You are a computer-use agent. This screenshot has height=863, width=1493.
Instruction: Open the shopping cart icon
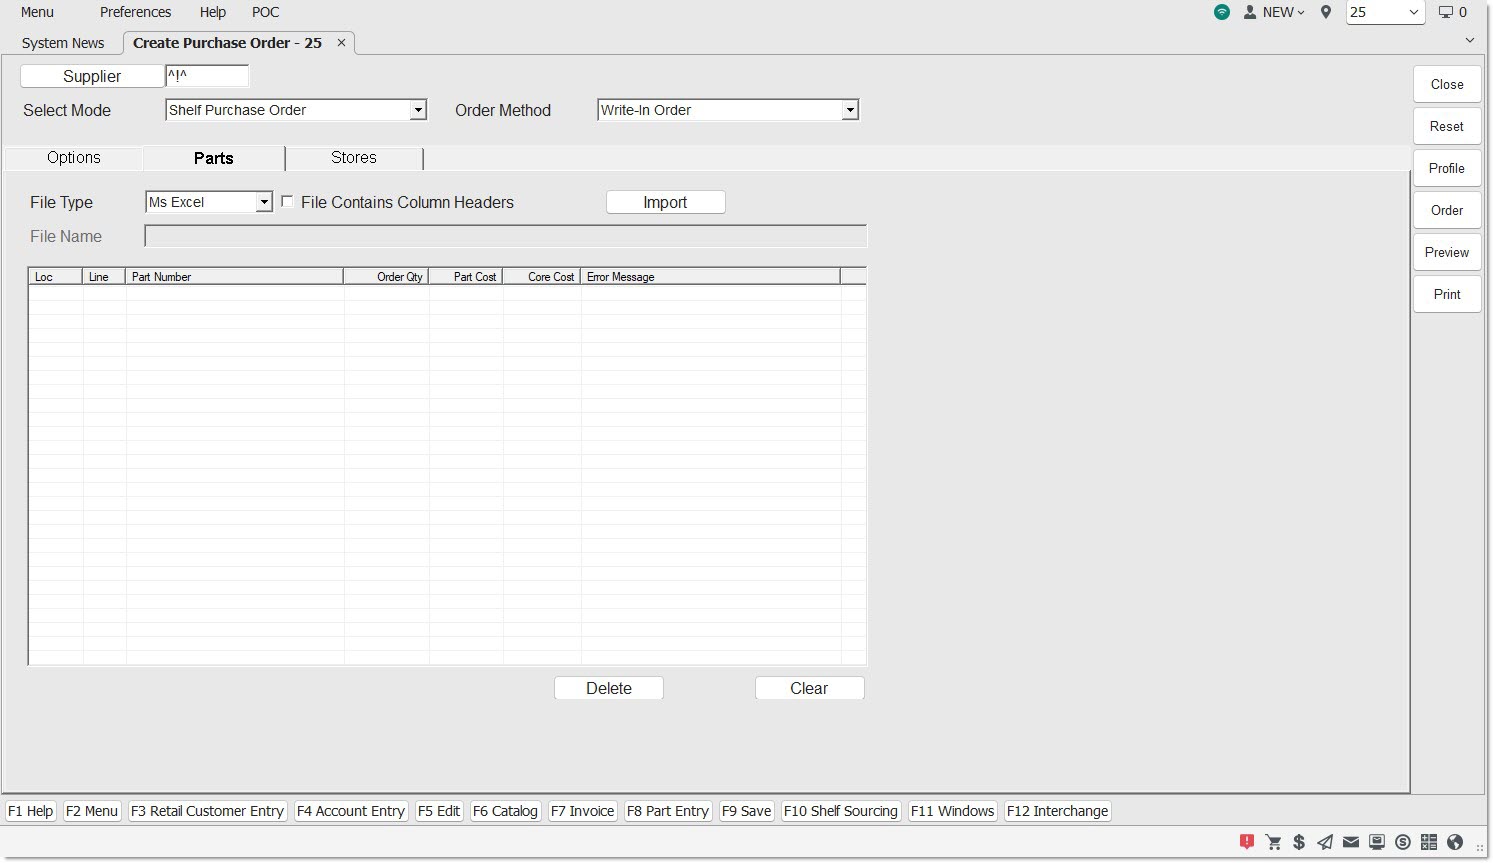coord(1273,842)
